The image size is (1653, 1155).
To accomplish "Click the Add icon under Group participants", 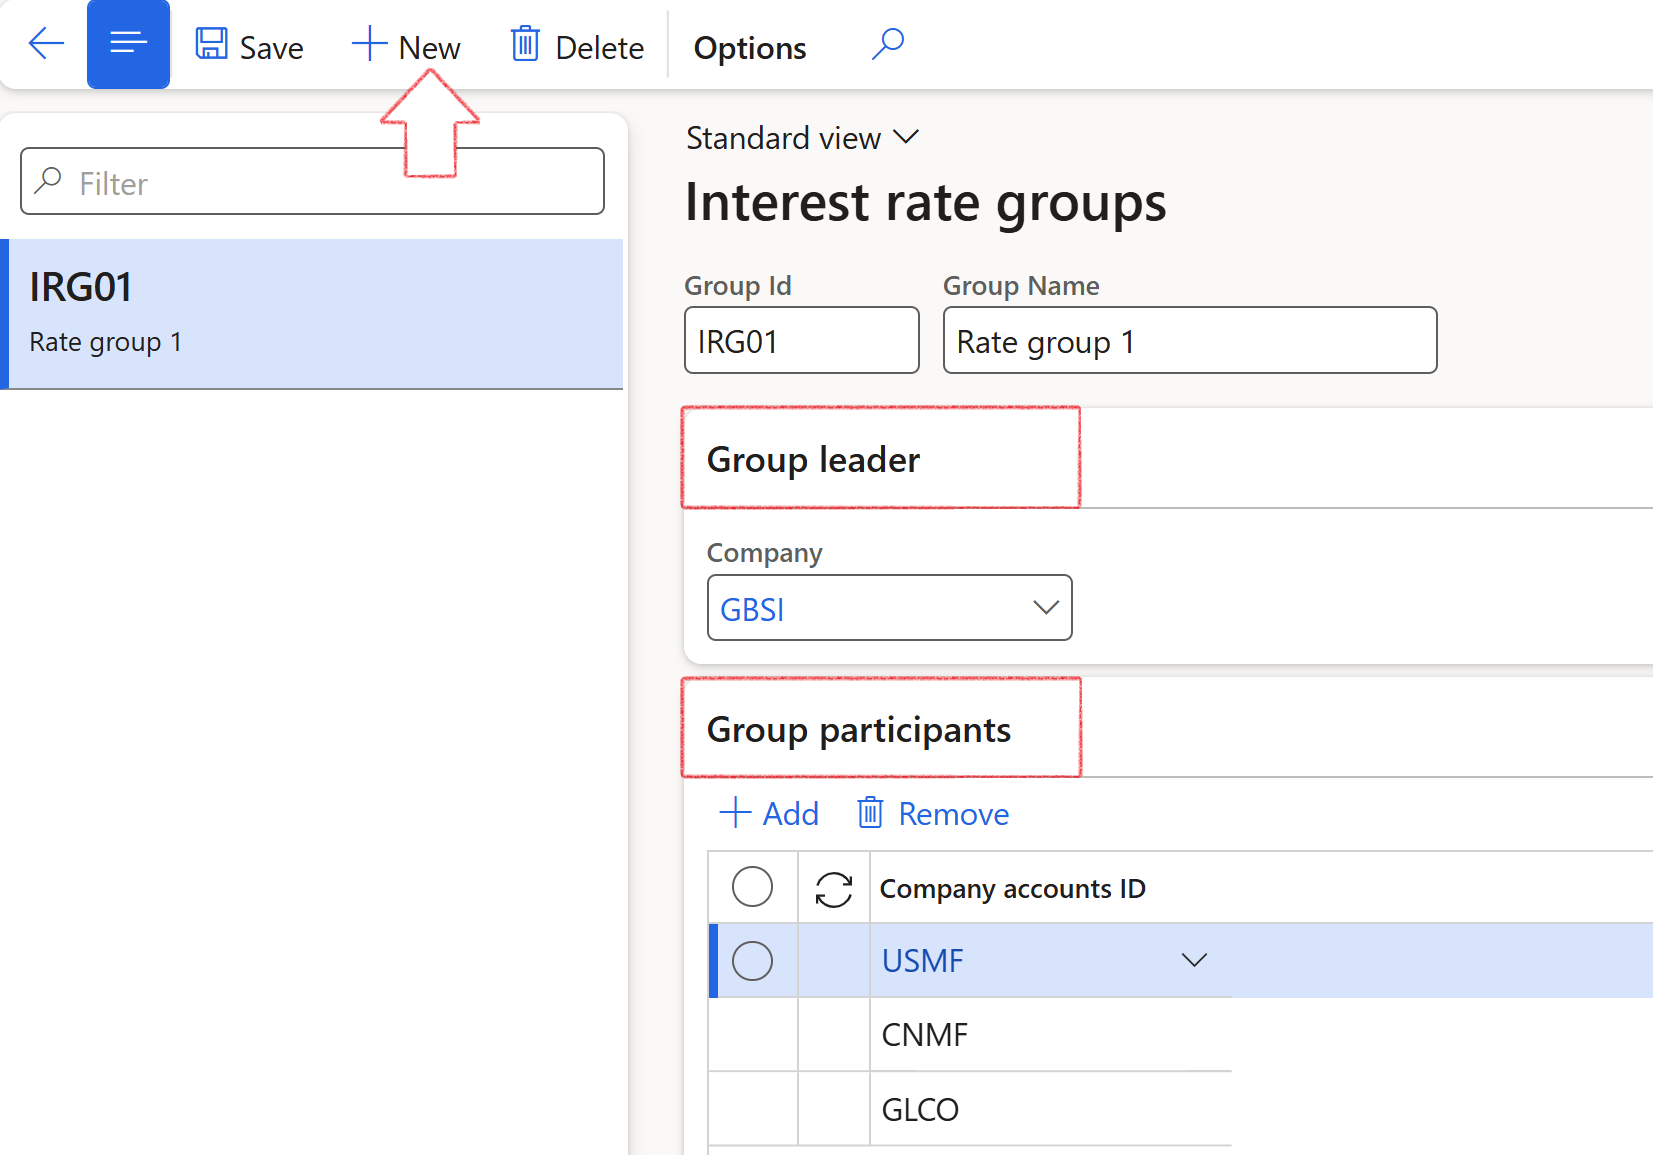I will pyautogui.click(x=736, y=813).
